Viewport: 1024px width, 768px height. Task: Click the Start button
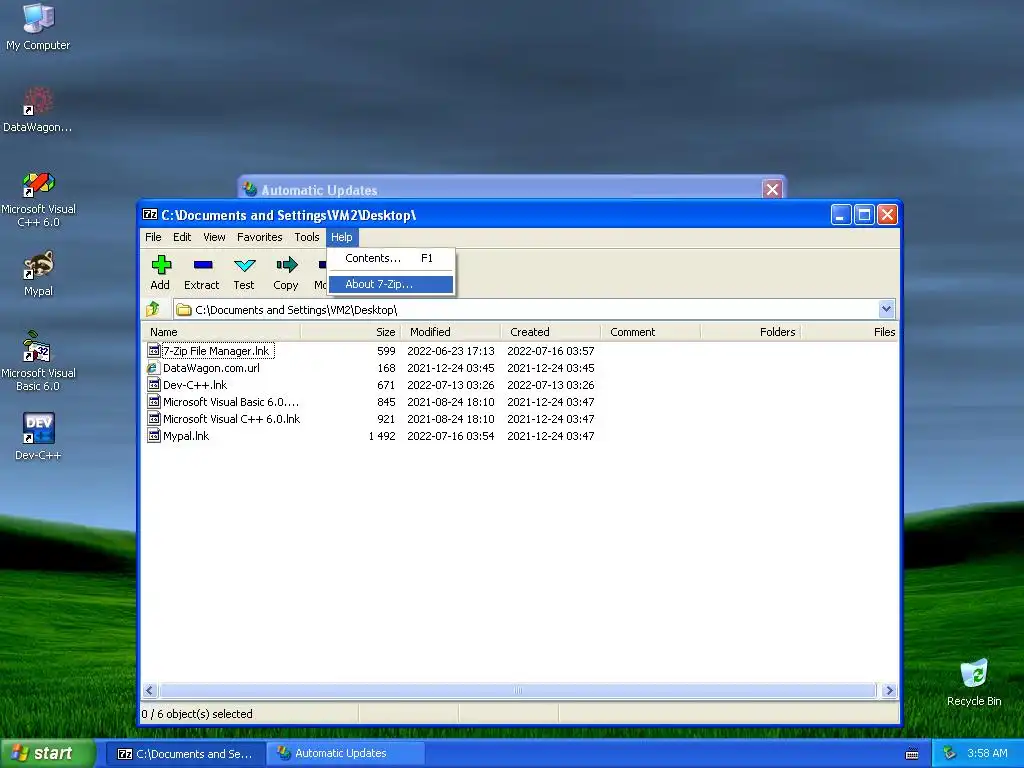pos(47,753)
